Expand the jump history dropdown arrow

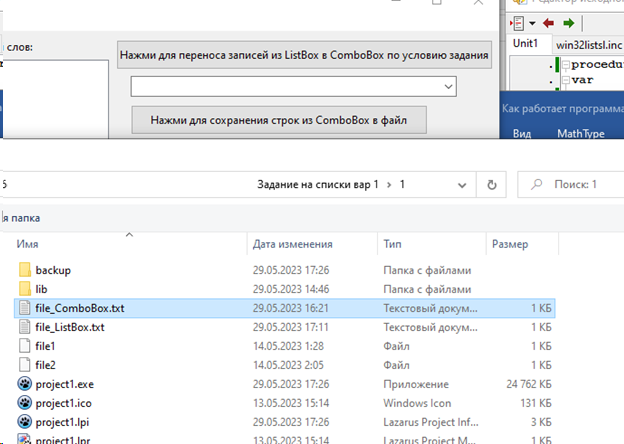tap(532, 23)
